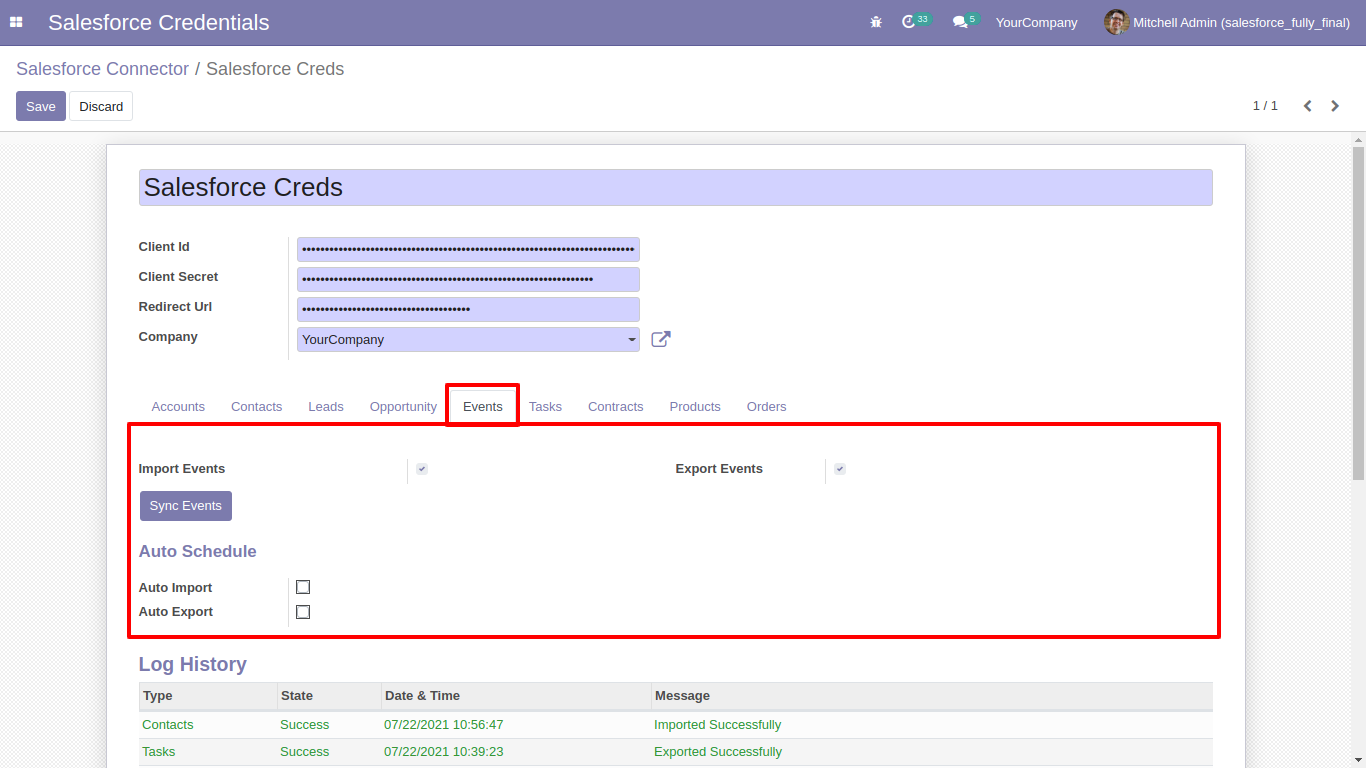This screenshot has height=768, width=1366.
Task: Go to next record arrow
Action: [1335, 106]
